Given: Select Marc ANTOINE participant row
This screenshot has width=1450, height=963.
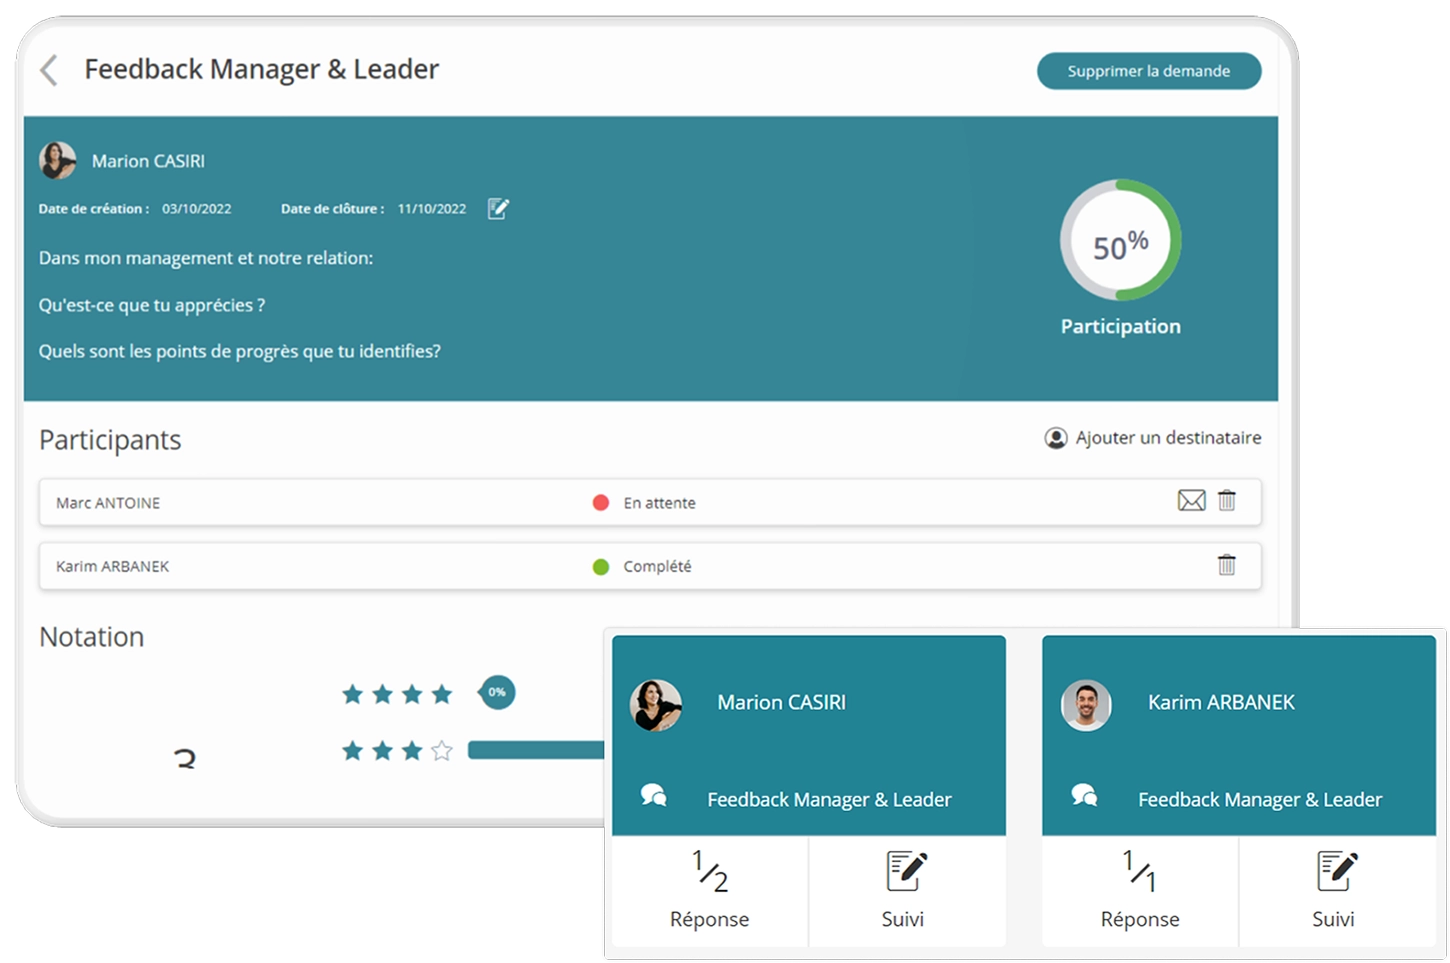Looking at the screenshot, I should pyautogui.click(x=300, y=502).
